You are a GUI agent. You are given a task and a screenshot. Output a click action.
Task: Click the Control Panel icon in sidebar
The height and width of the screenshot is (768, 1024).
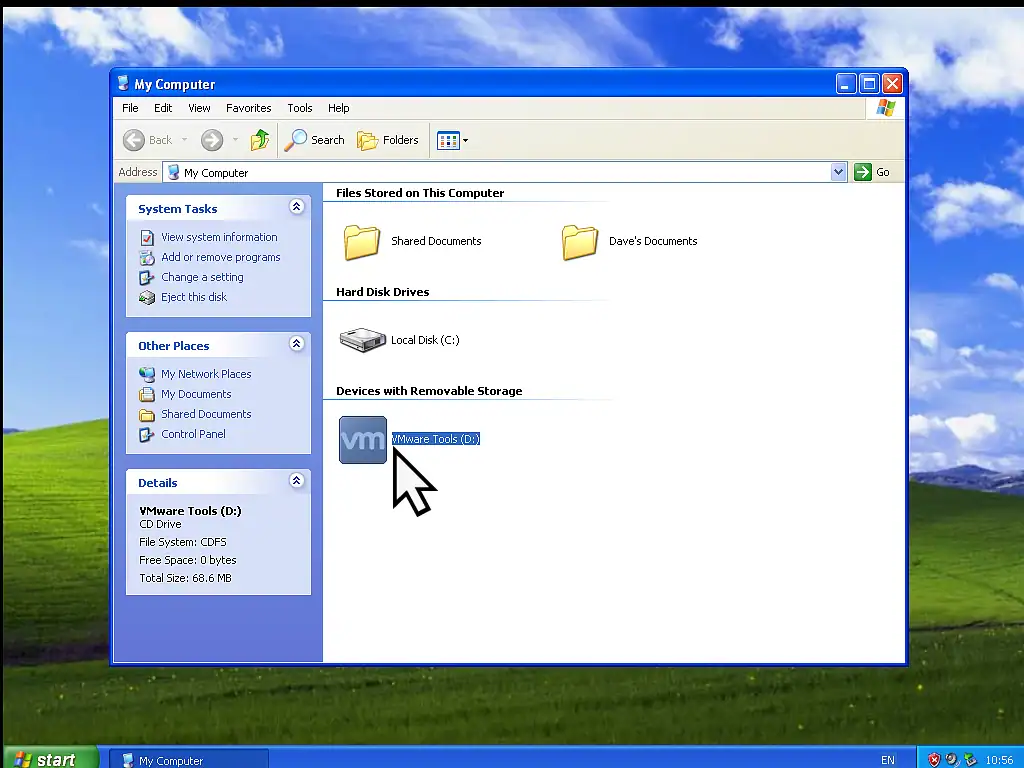147,434
